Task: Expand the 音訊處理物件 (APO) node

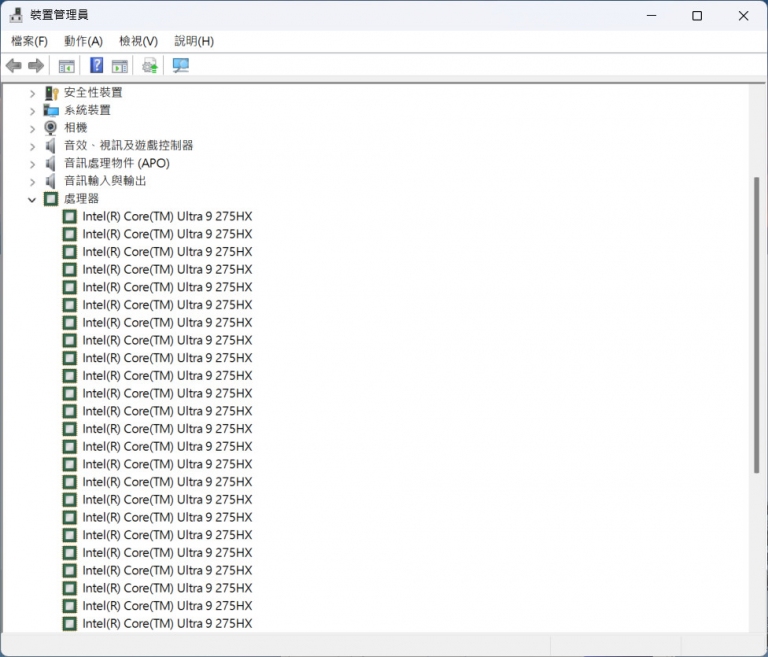Action: point(32,164)
